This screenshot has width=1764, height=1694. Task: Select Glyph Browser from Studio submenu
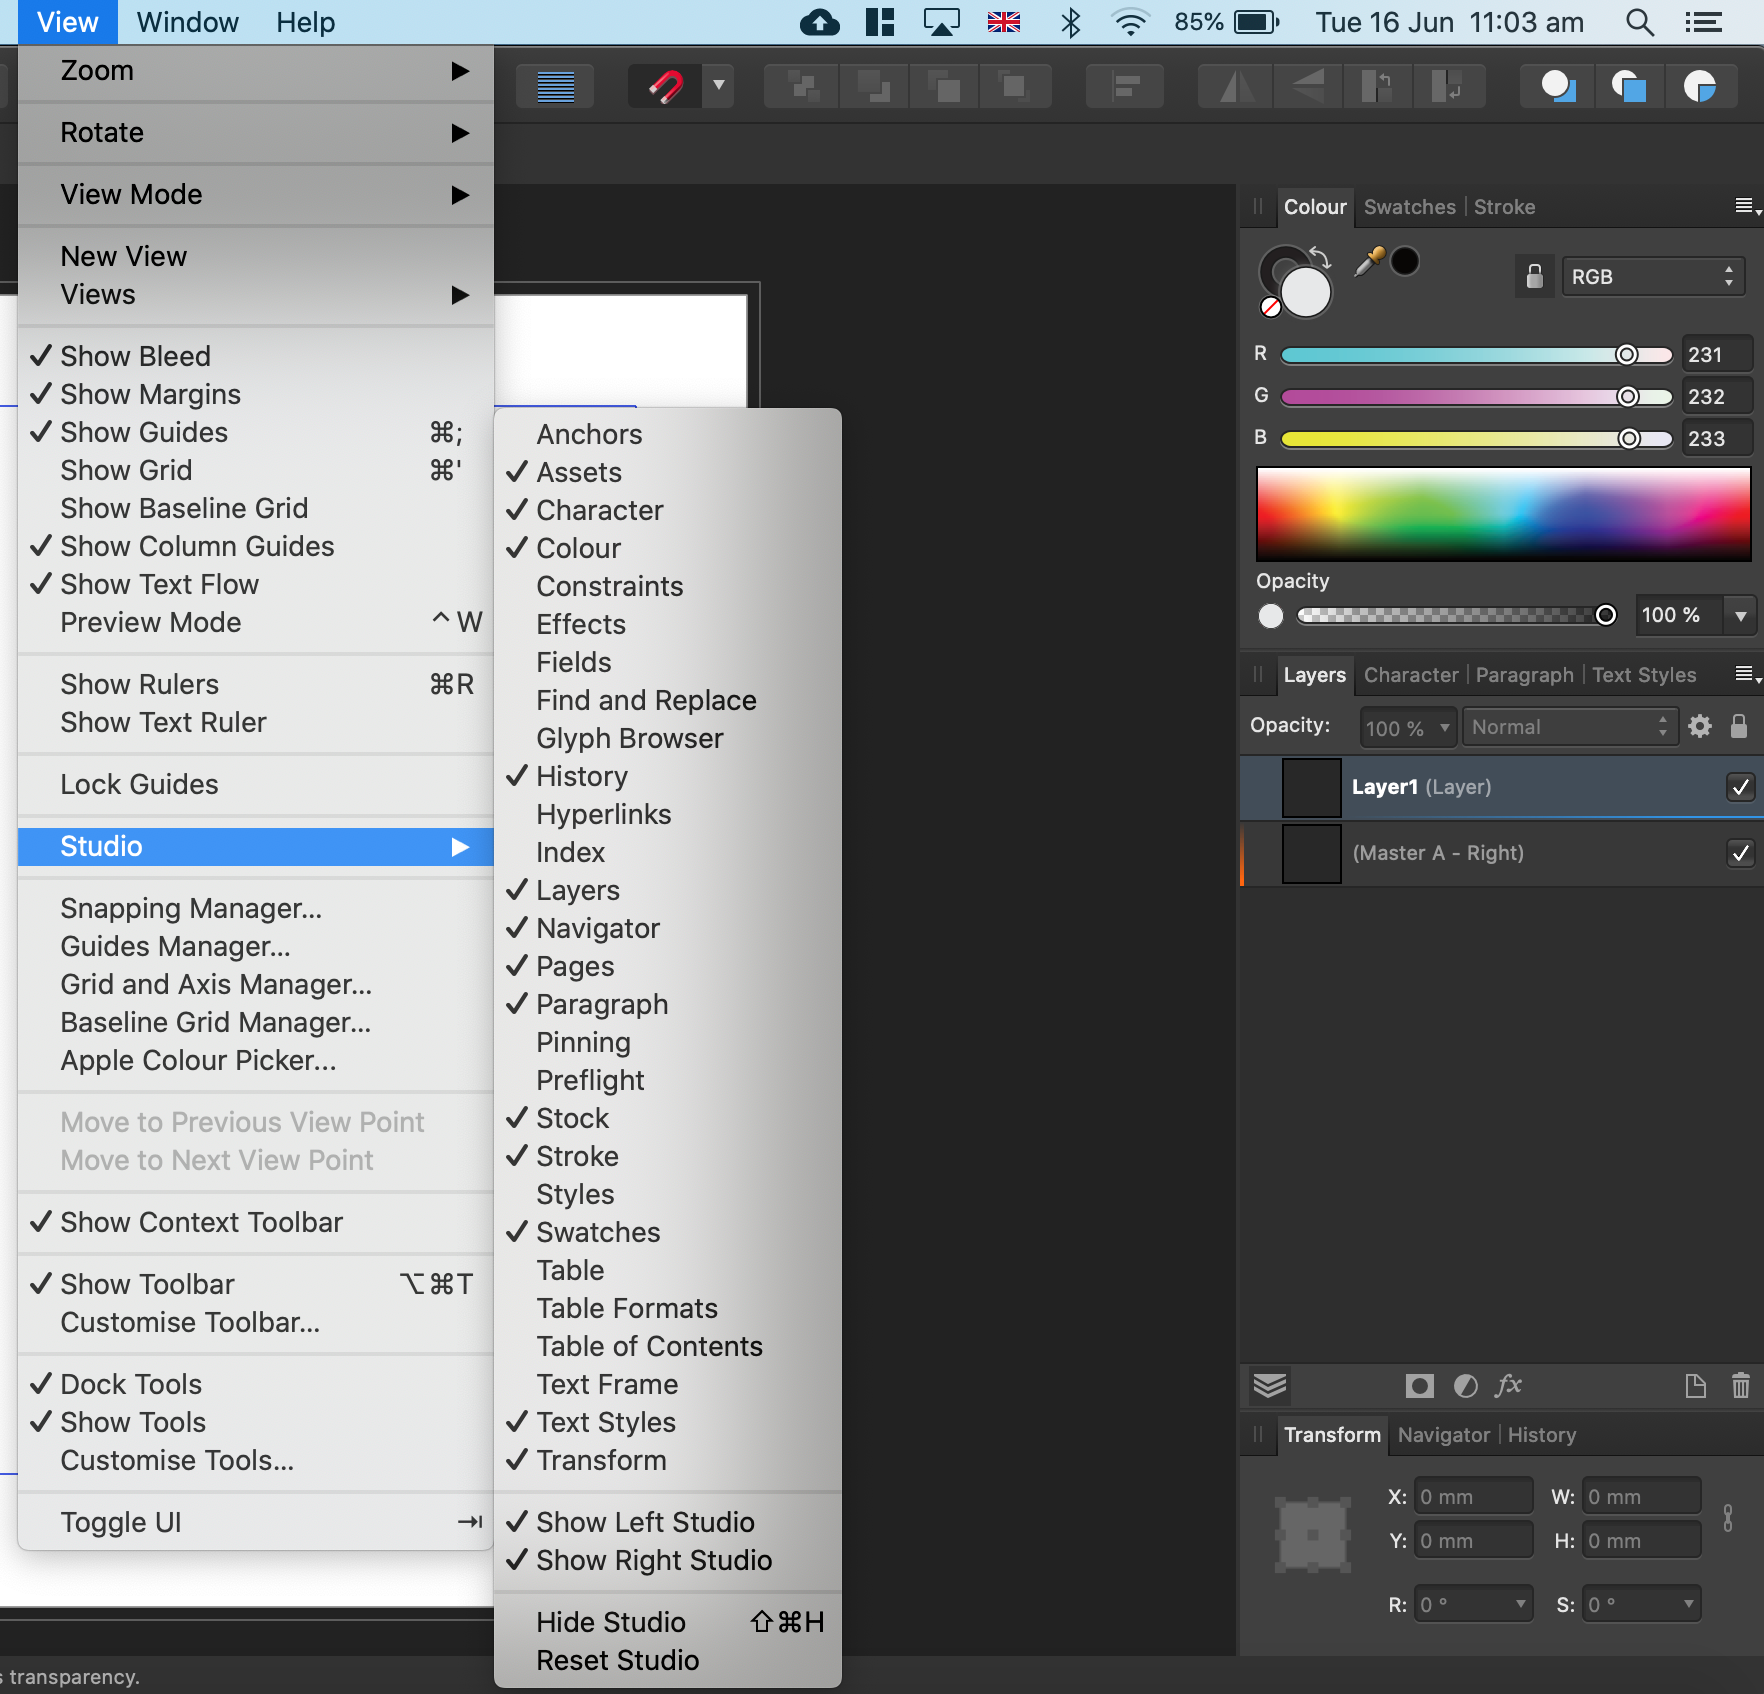click(x=629, y=738)
